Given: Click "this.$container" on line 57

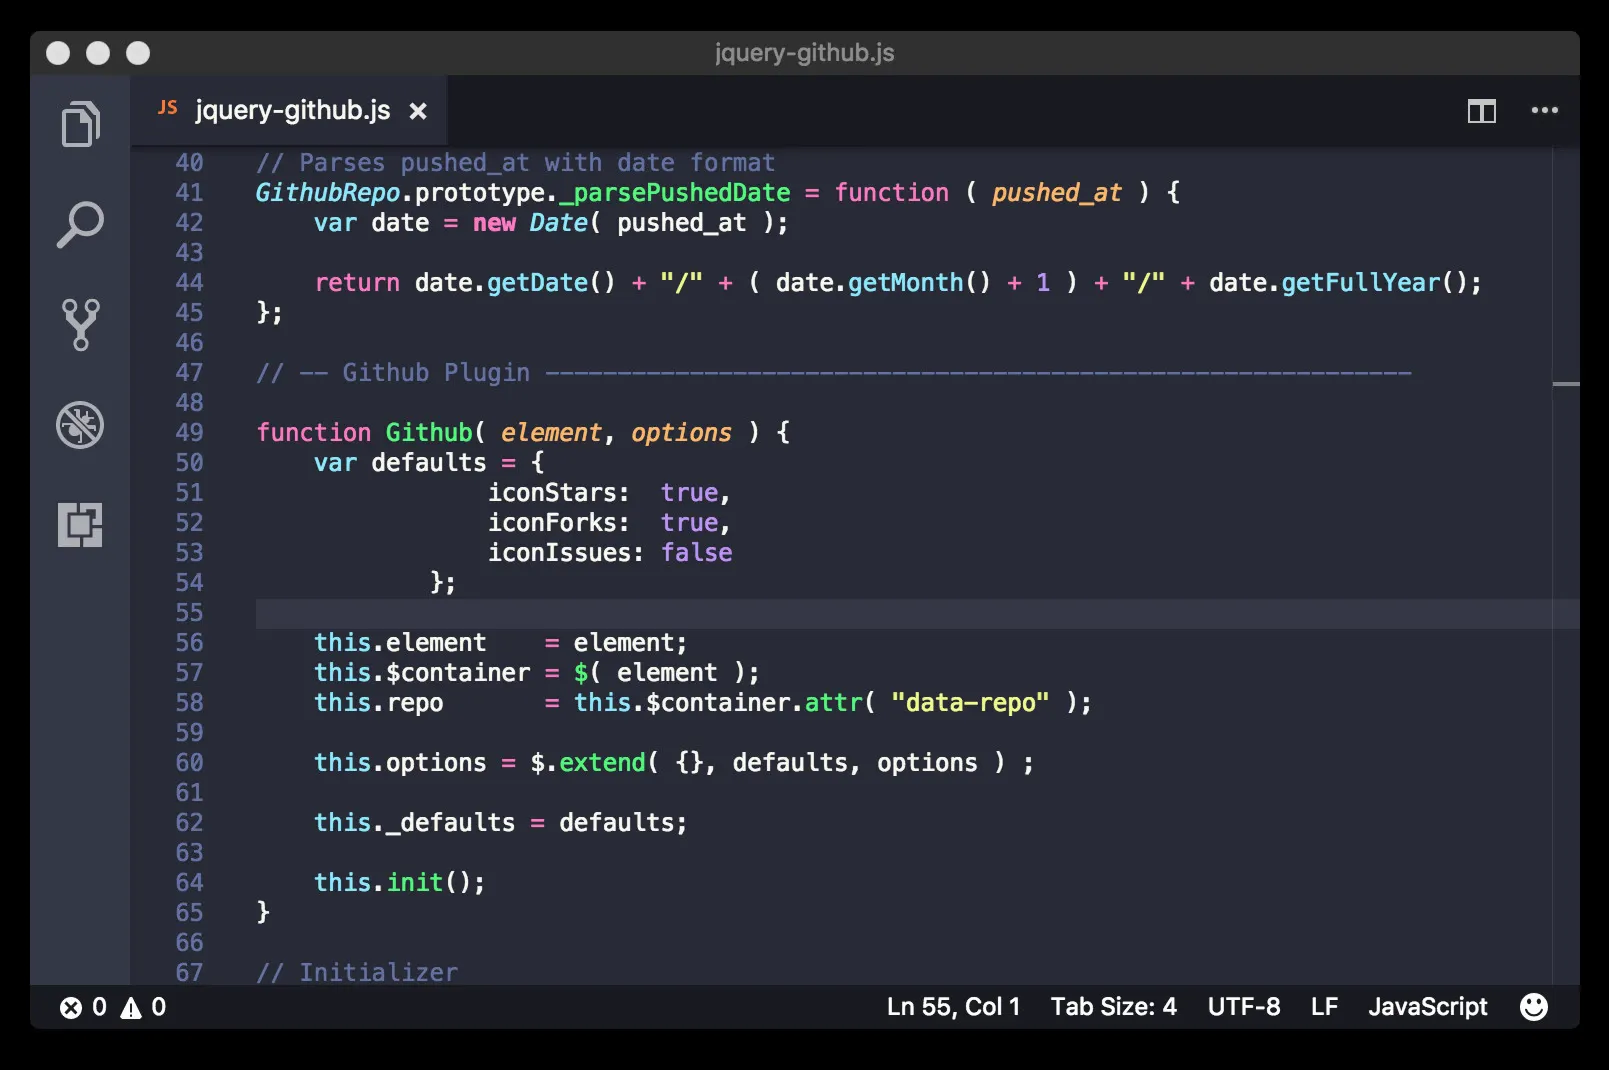Looking at the screenshot, I should tap(422, 672).
